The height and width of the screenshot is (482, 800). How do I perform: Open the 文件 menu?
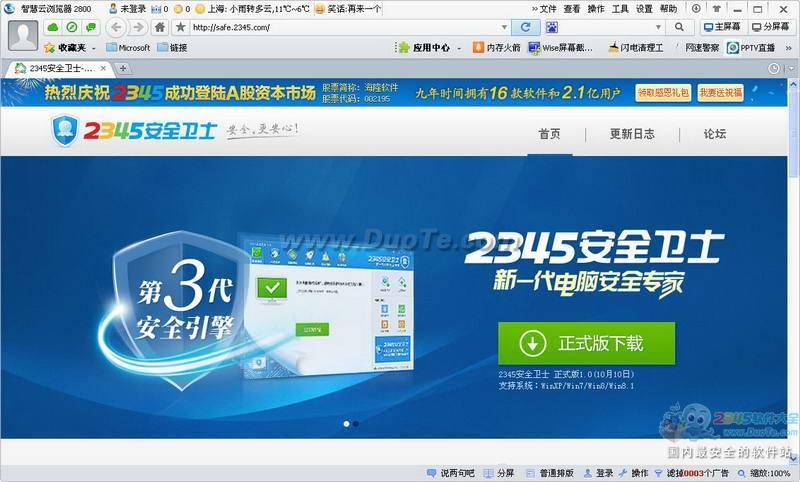548,9
